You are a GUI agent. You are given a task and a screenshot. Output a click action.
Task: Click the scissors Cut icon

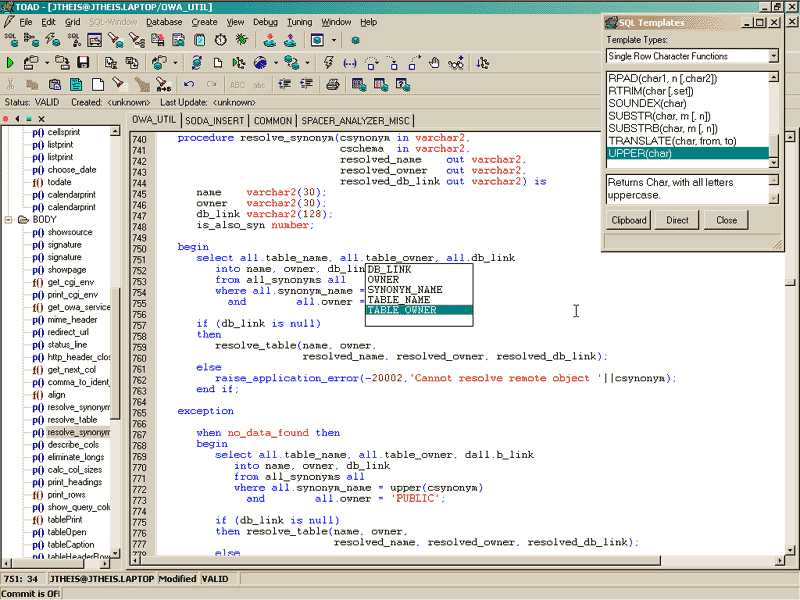point(10,85)
